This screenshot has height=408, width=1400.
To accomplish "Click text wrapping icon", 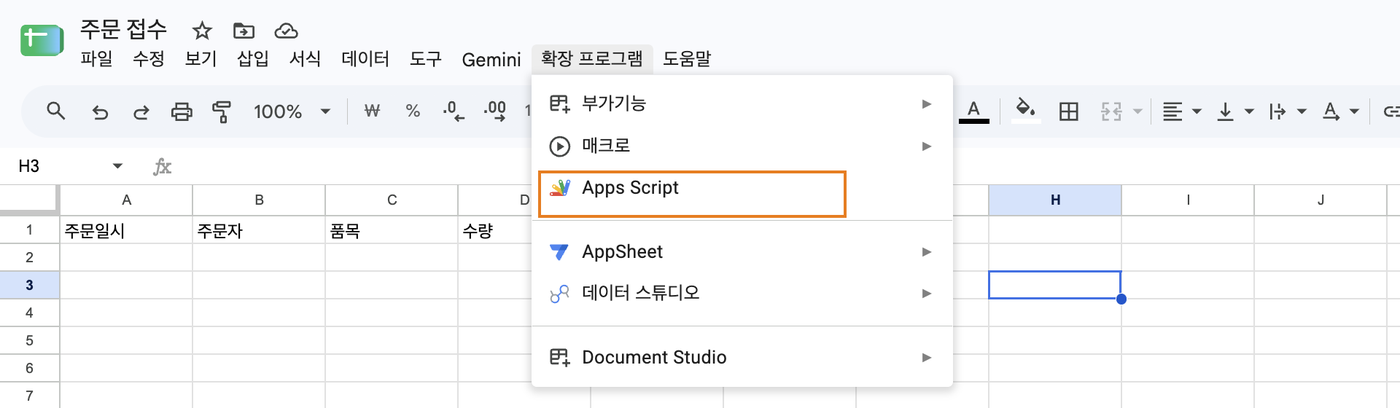I will [1277, 111].
